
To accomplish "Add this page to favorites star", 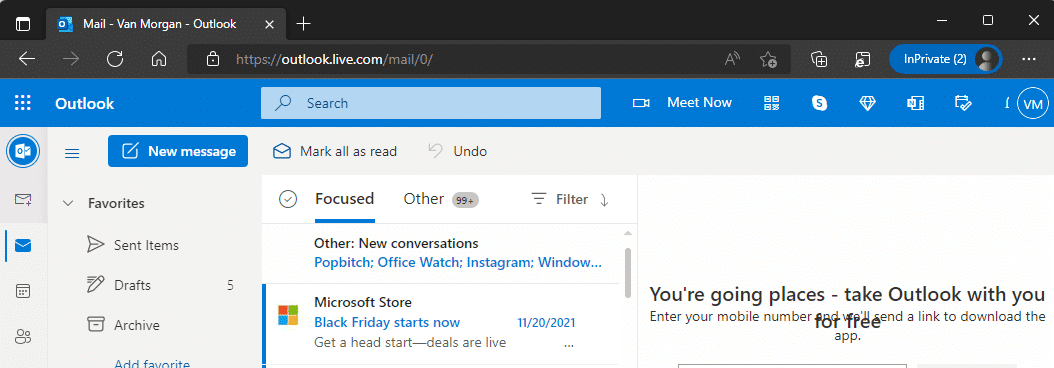I will tap(768, 59).
